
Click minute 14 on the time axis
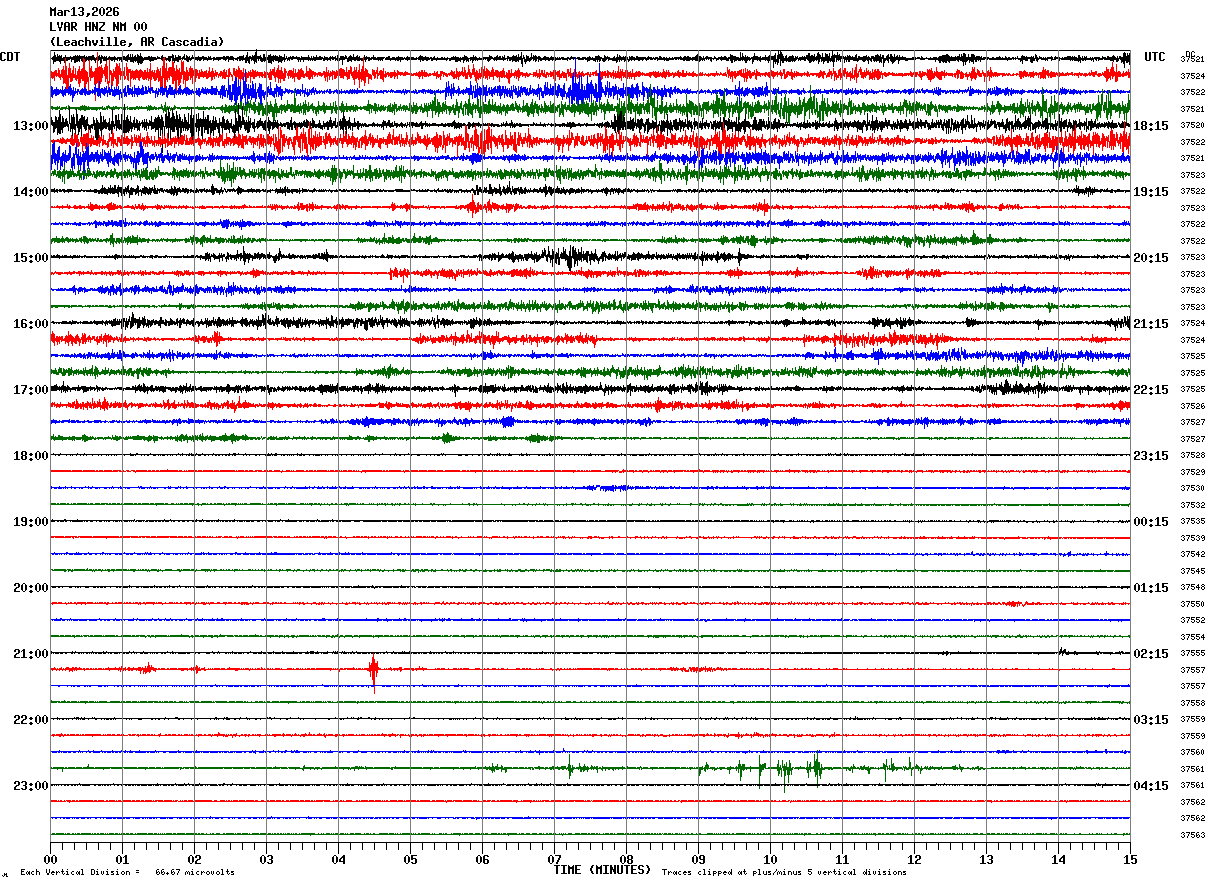(1058, 860)
